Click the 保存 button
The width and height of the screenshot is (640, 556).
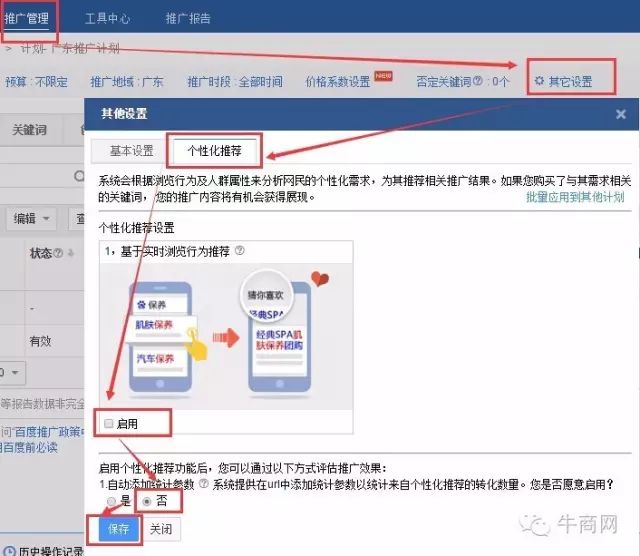pyautogui.click(x=118, y=529)
